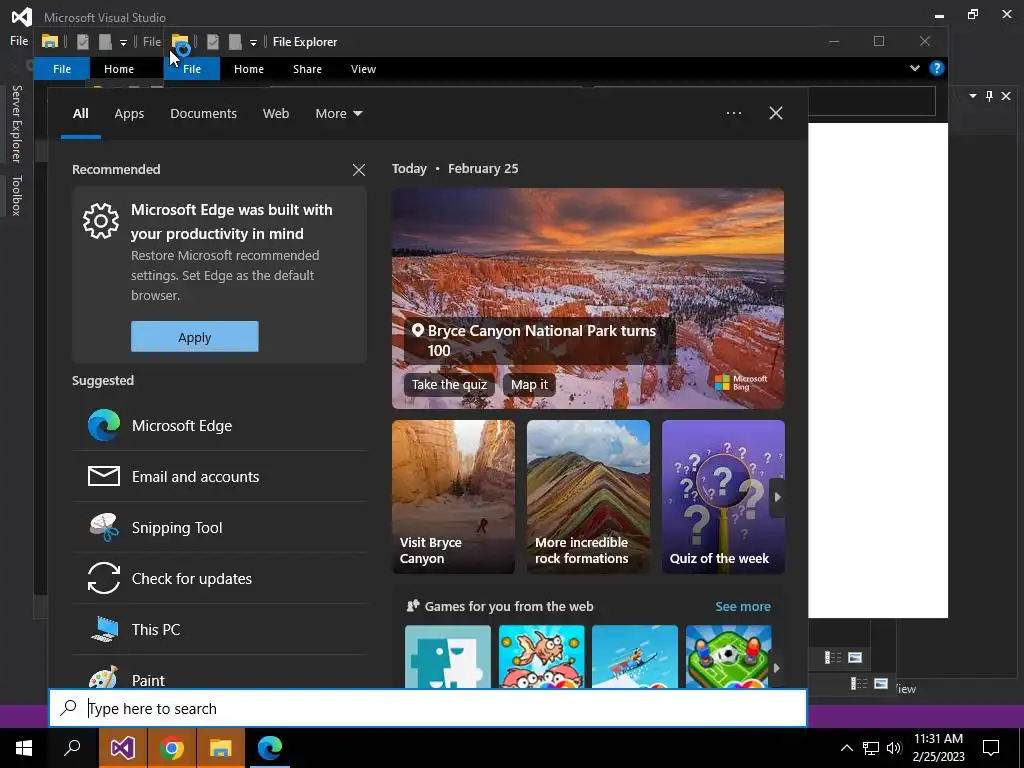1024x768 pixels.
Task: Click taskbar search magnifier icon
Action: [x=72, y=748]
